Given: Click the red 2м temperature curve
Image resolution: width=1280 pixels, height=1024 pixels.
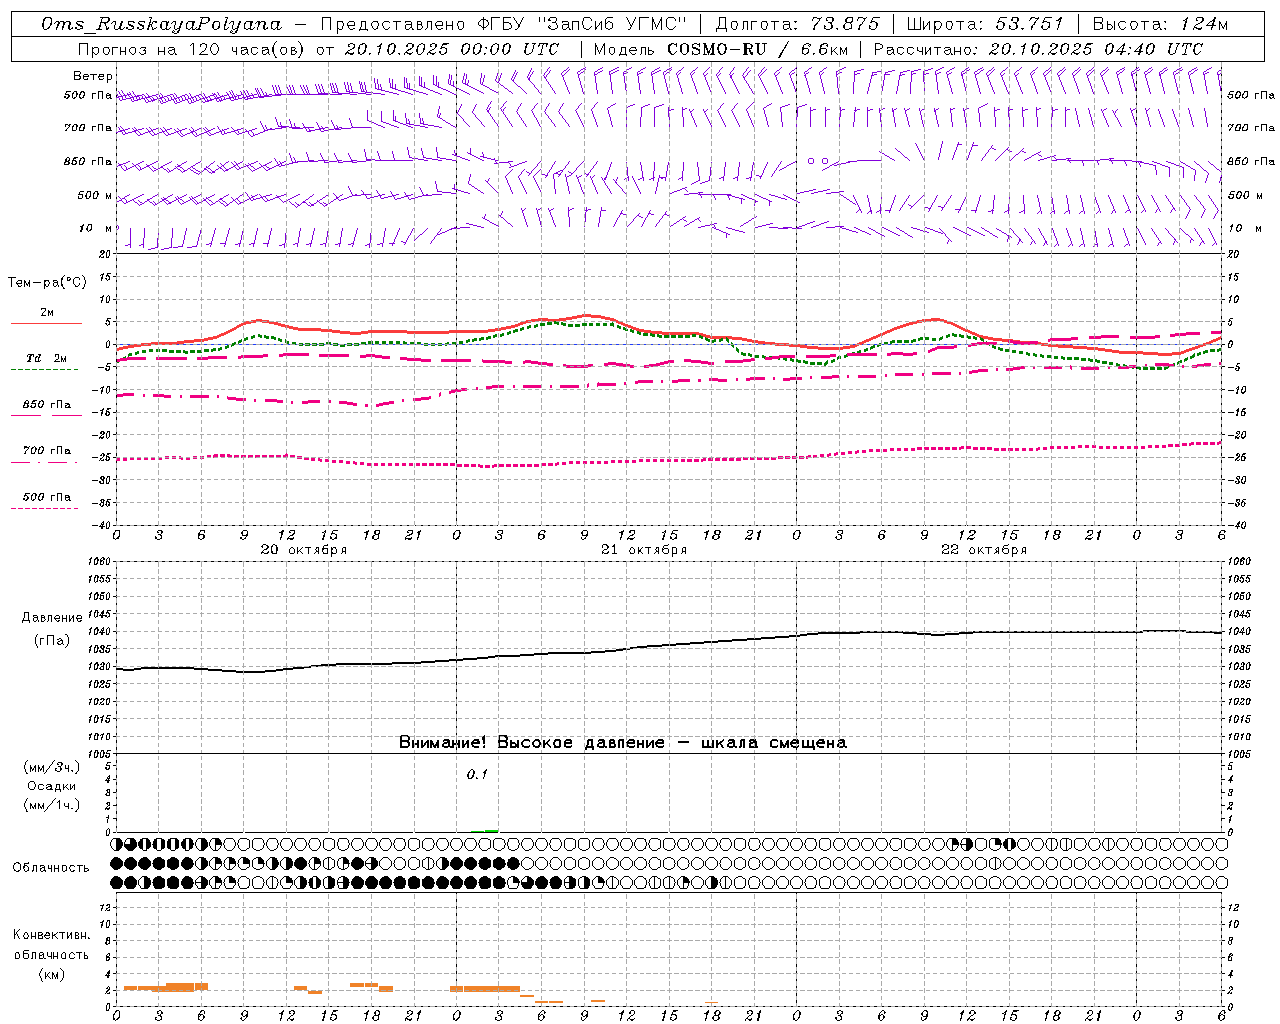Looking at the screenshot, I should (x=670, y=331).
